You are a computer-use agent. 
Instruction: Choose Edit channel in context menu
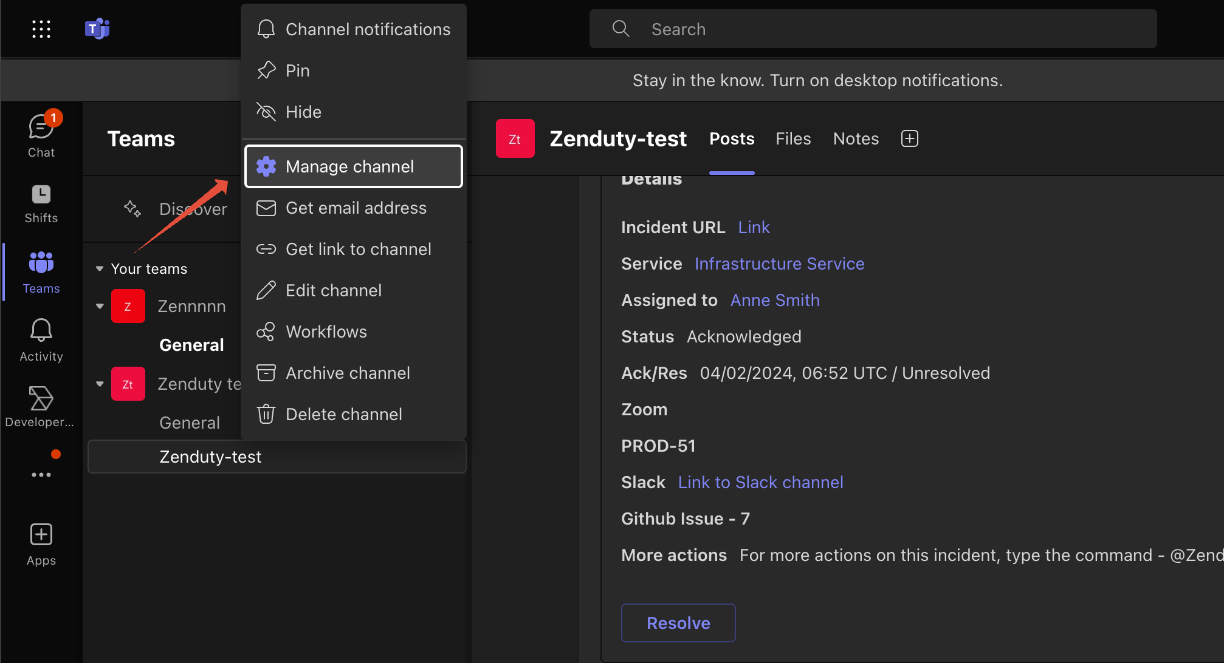click(x=354, y=290)
